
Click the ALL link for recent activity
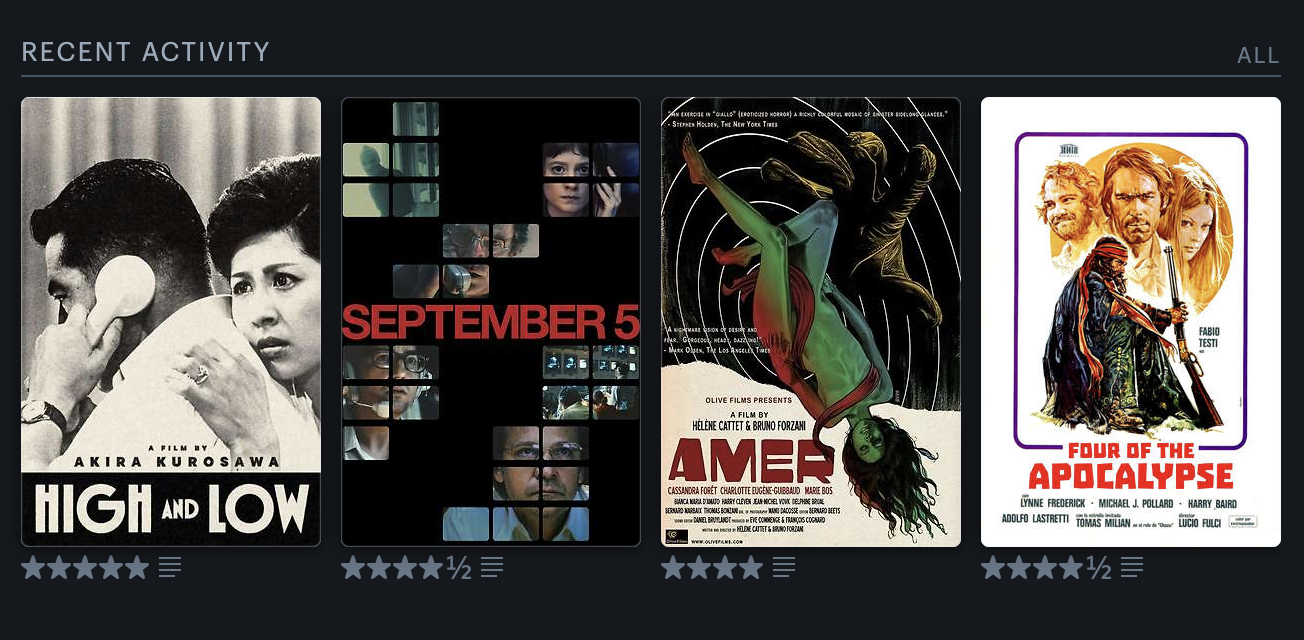point(1258,55)
